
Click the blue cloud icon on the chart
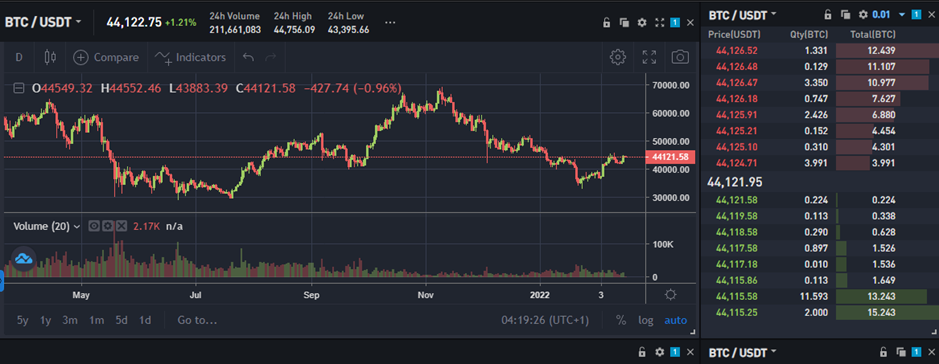(23, 259)
